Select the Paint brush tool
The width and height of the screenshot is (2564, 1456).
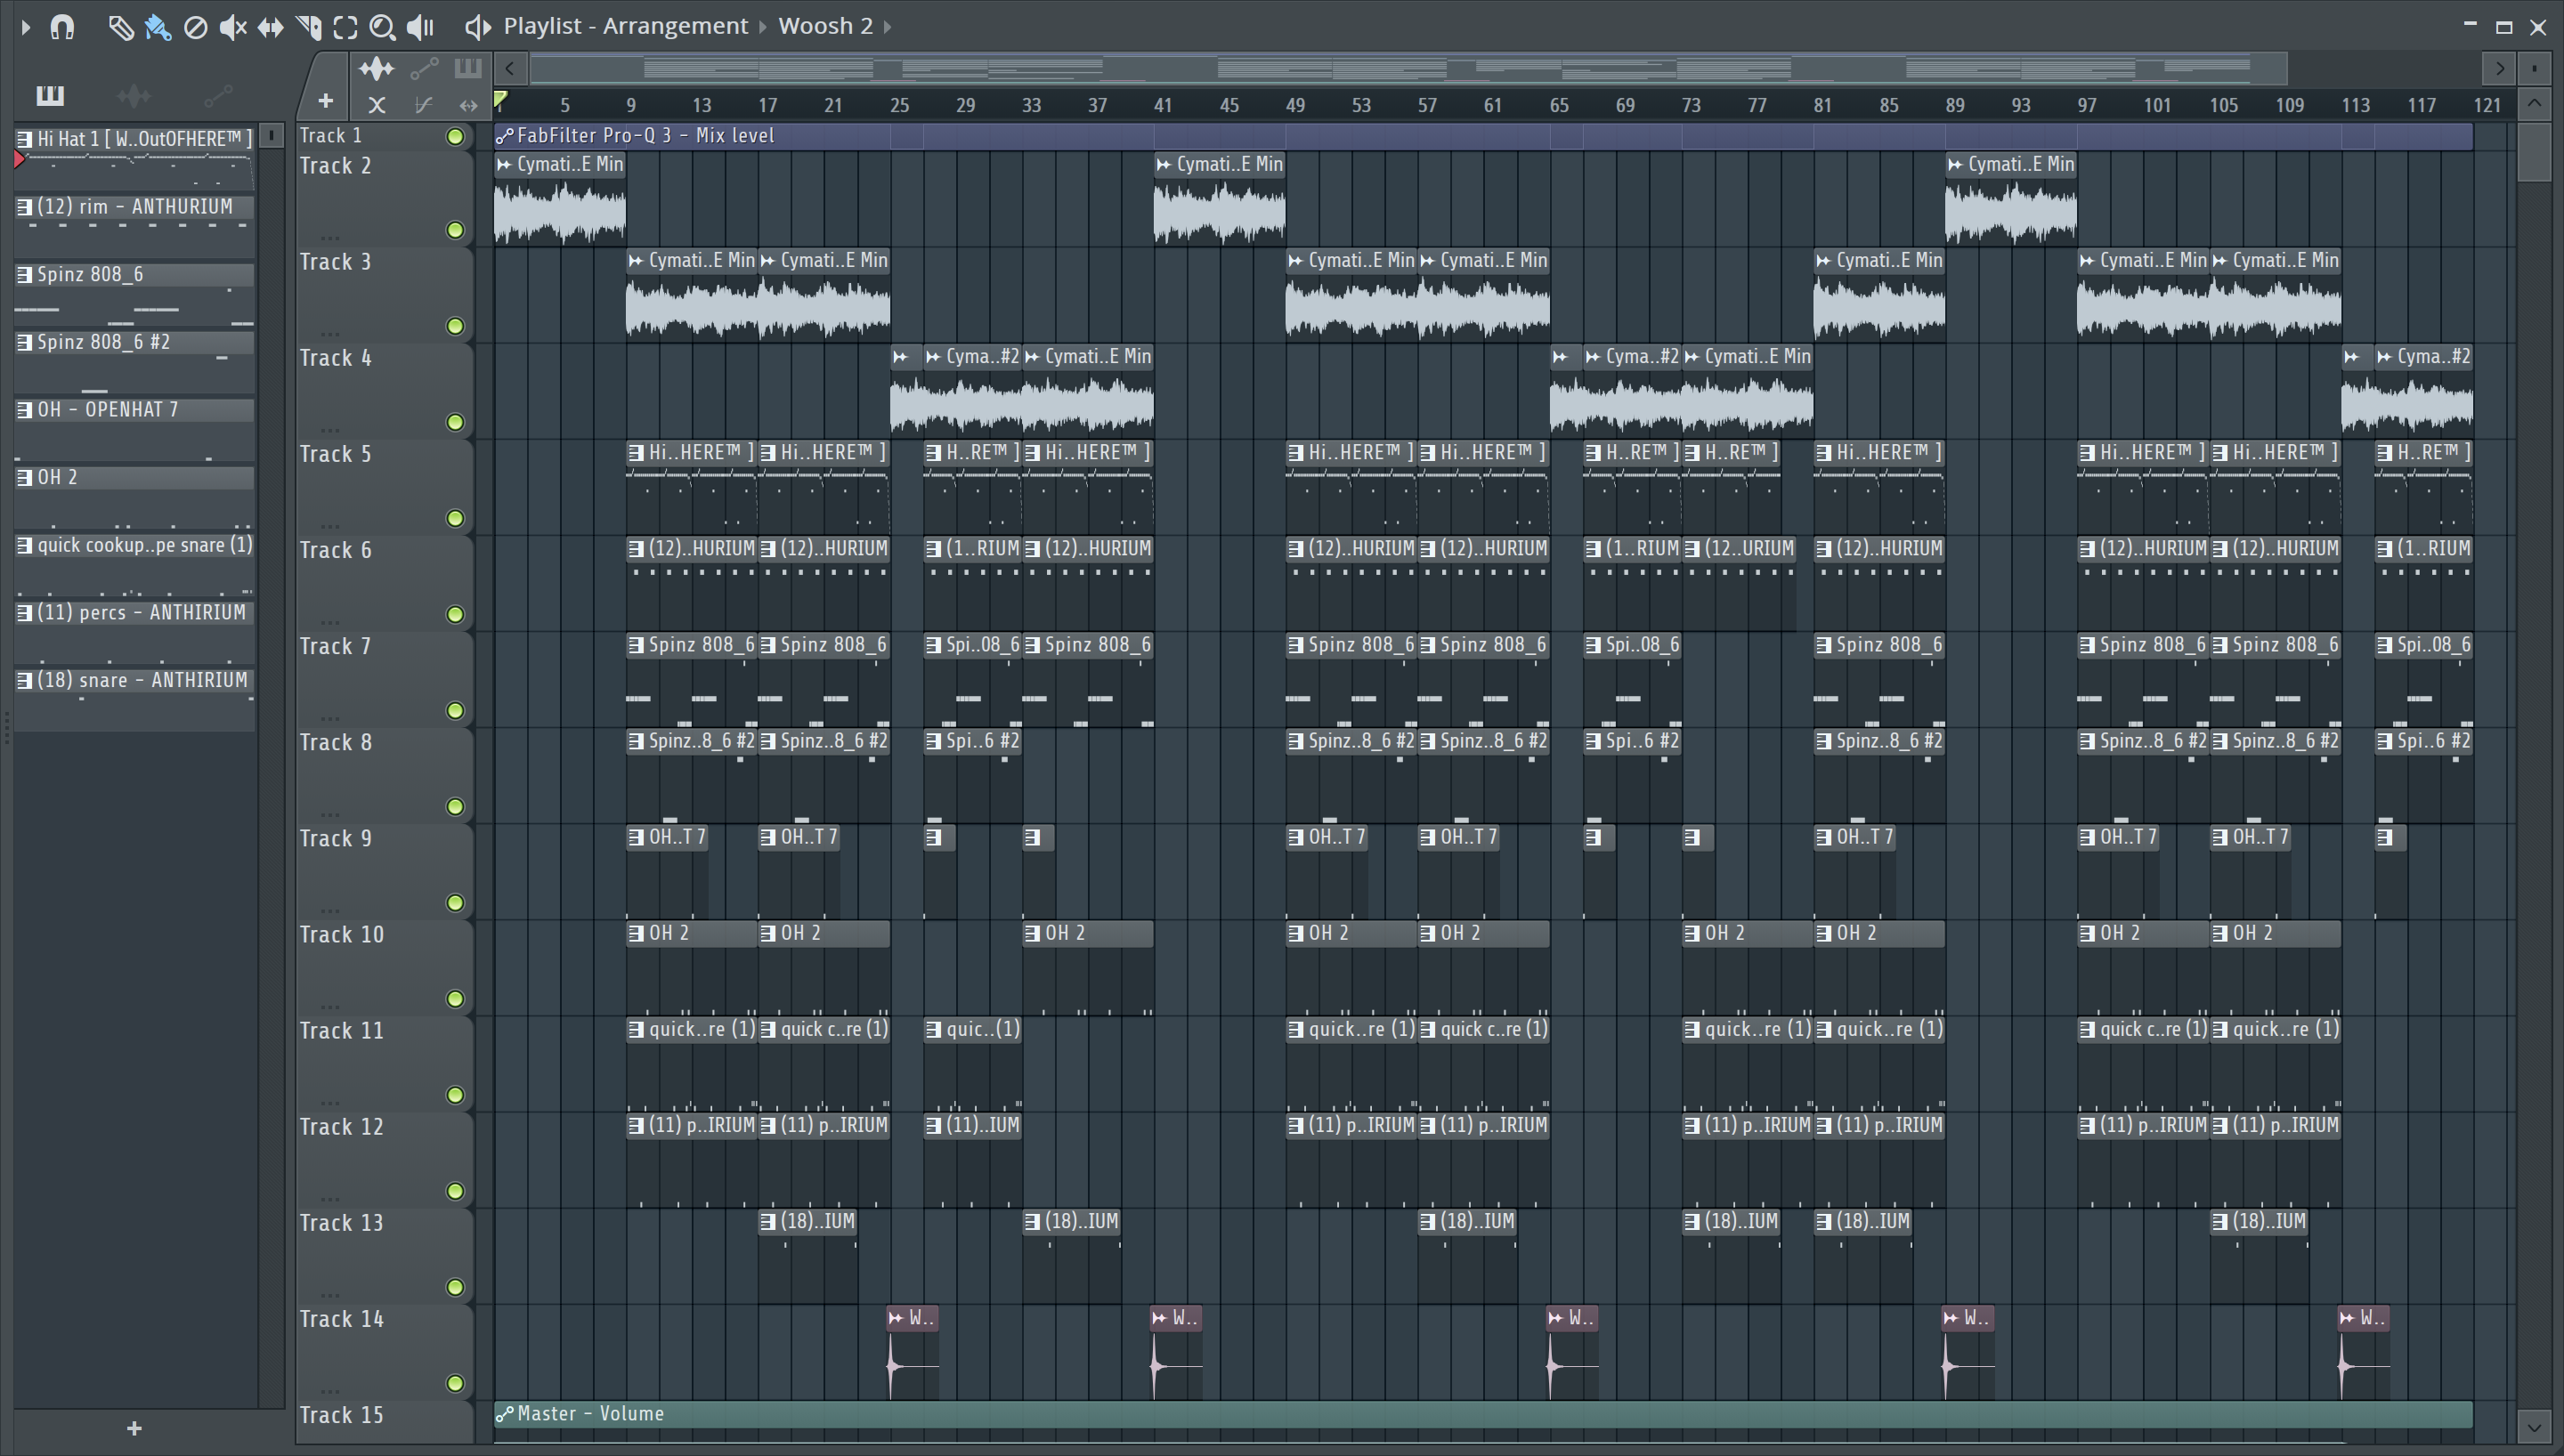[157, 27]
